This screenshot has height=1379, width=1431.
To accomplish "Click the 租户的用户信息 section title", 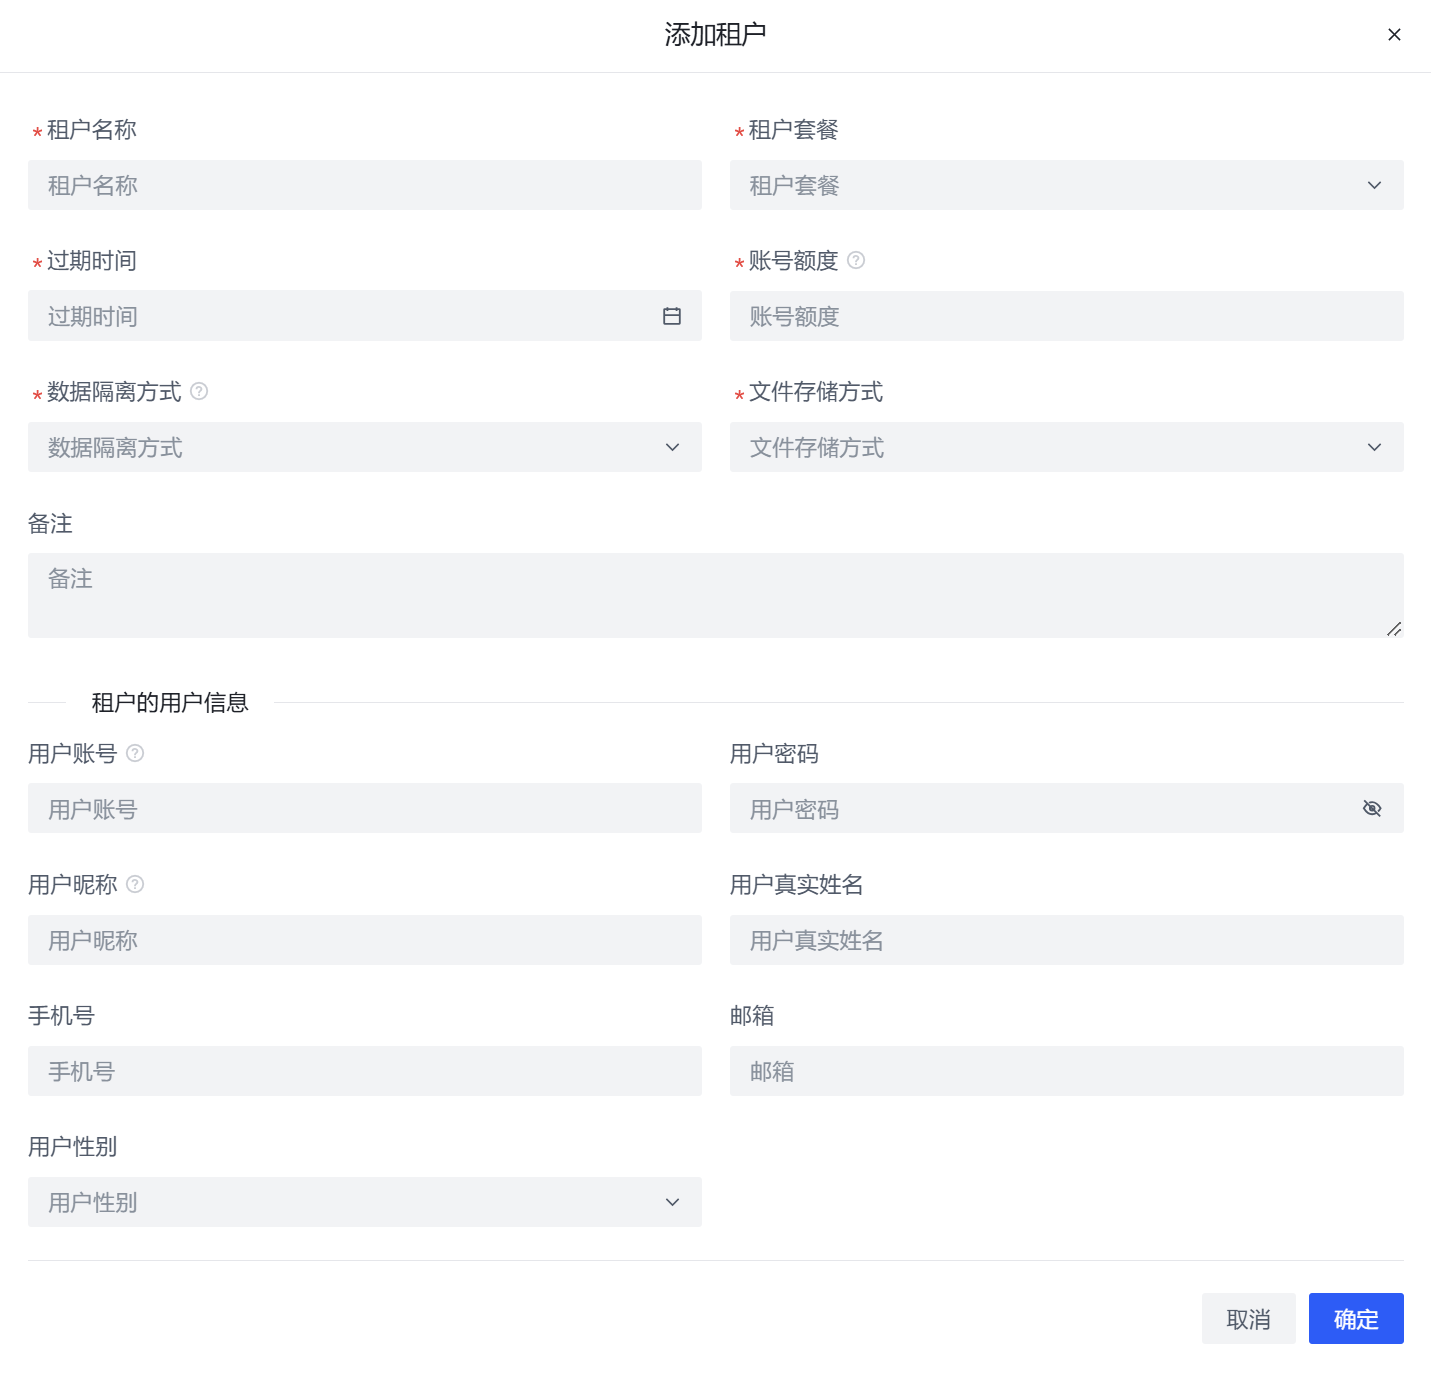I will 170,703.
